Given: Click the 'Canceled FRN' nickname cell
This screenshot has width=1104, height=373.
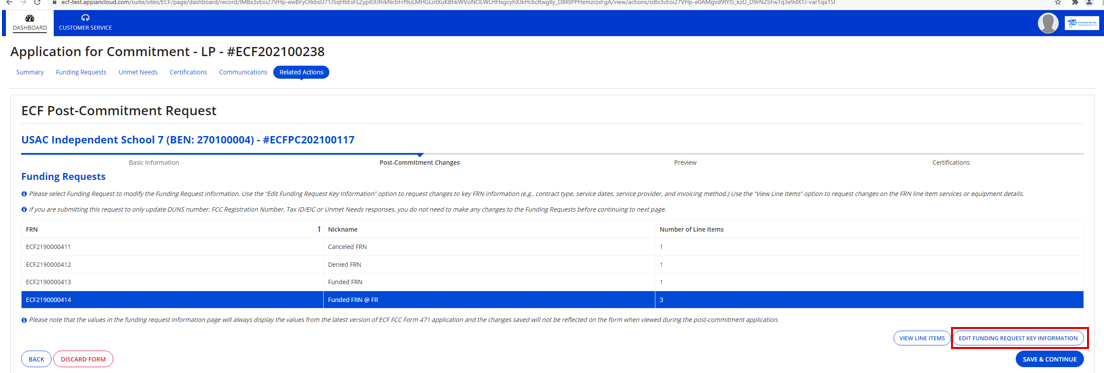Looking at the screenshot, I should [x=489, y=247].
